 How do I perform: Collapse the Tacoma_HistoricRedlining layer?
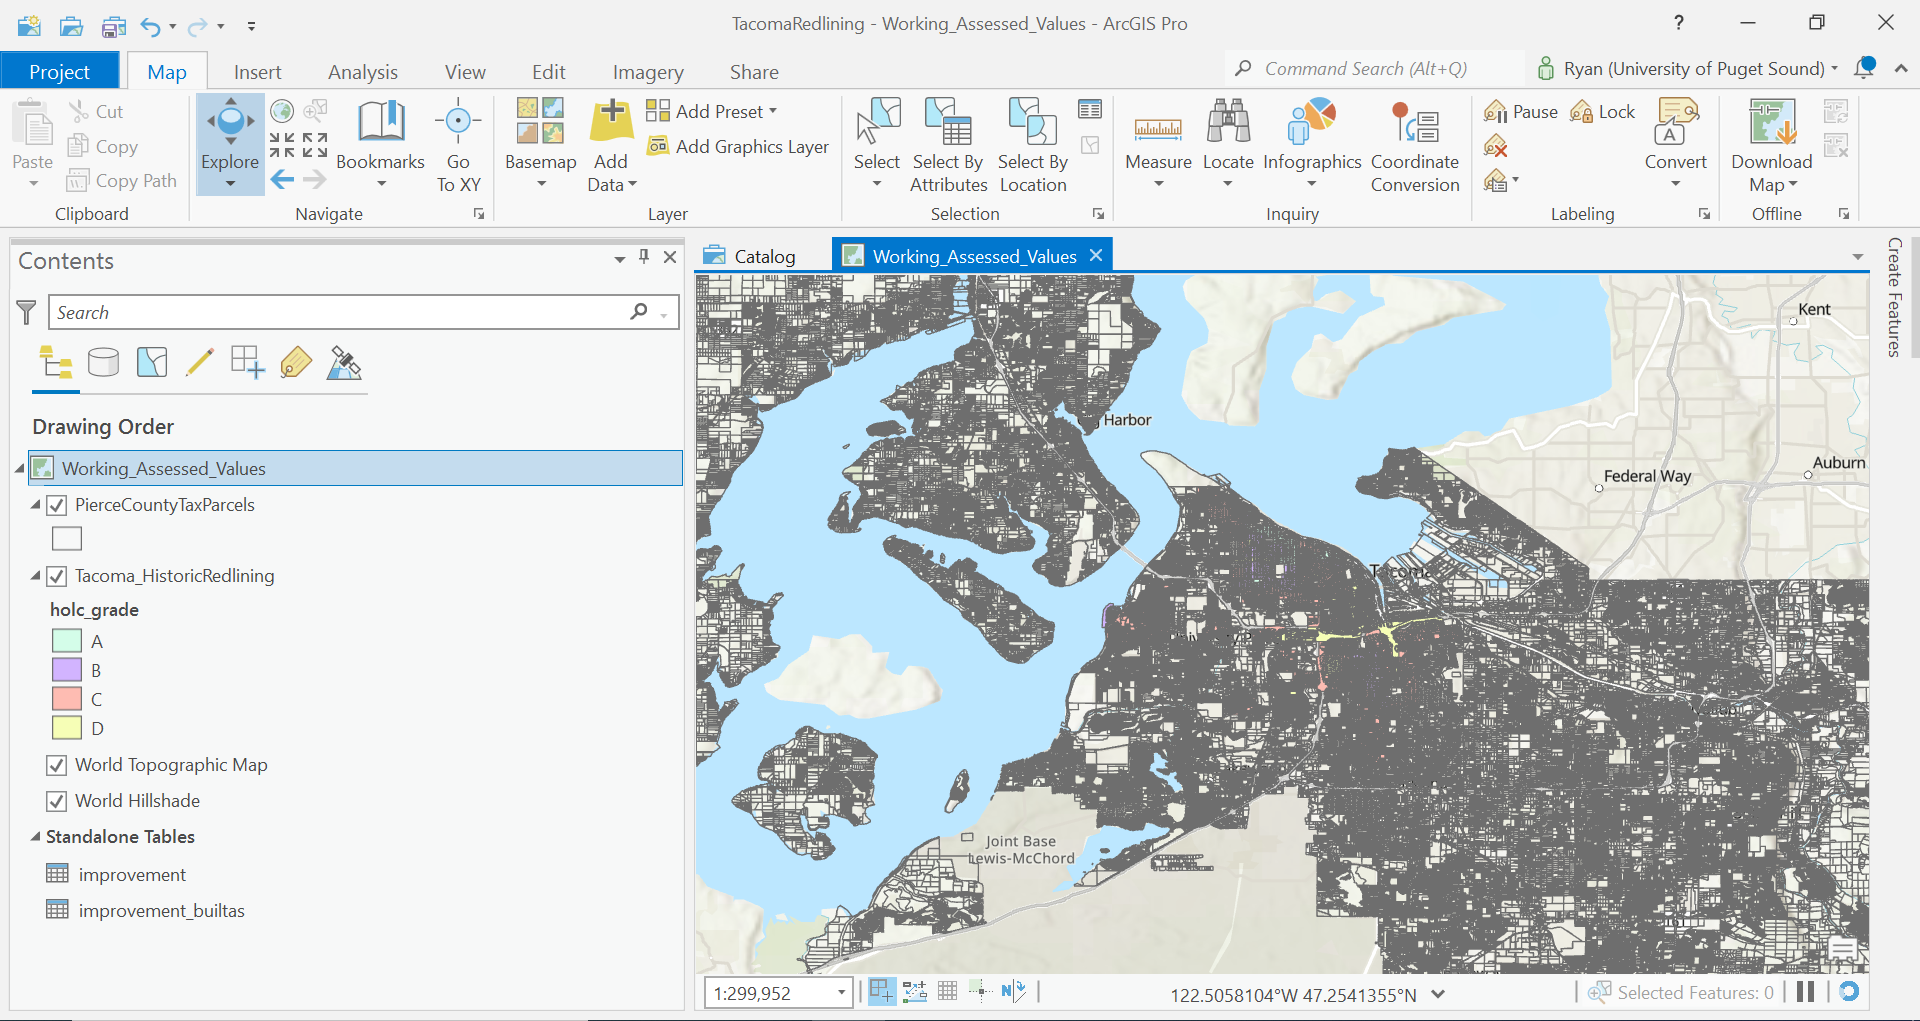tap(36, 576)
